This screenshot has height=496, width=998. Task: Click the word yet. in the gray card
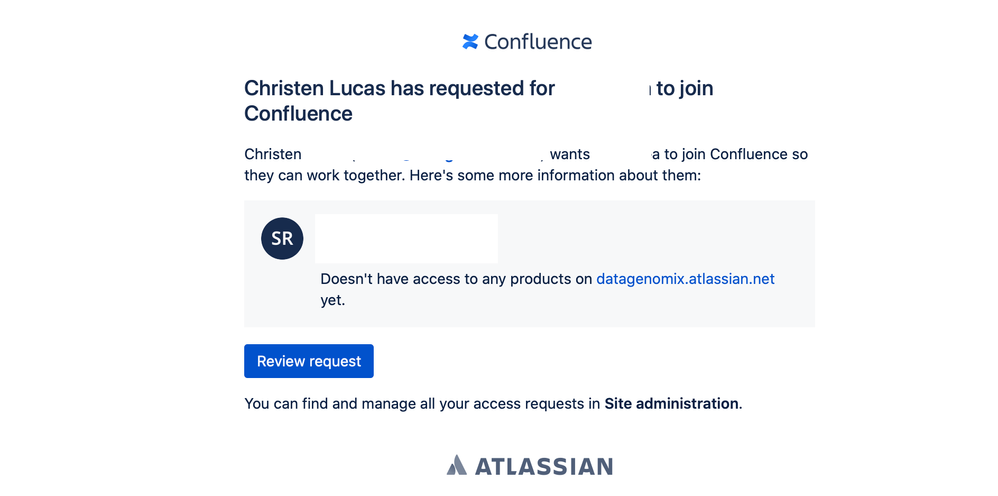(333, 301)
